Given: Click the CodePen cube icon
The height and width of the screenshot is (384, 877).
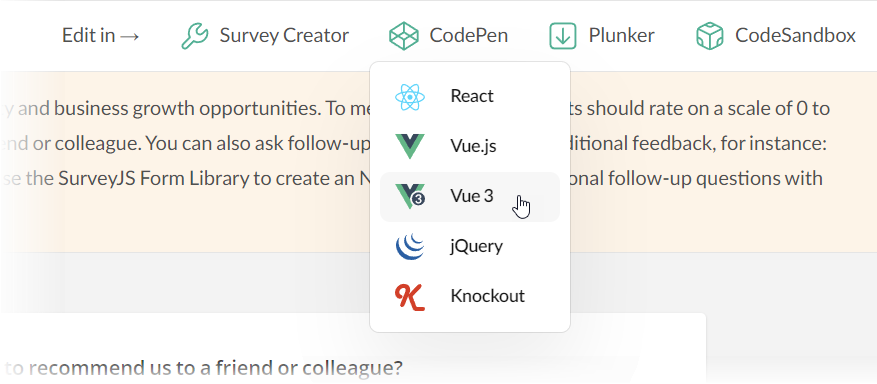Looking at the screenshot, I should click(404, 36).
